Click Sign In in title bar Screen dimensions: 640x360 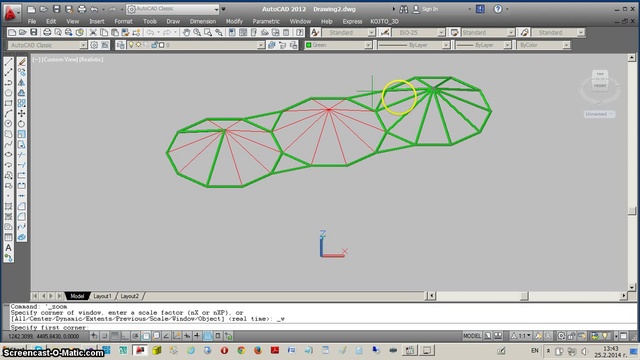tap(430, 9)
